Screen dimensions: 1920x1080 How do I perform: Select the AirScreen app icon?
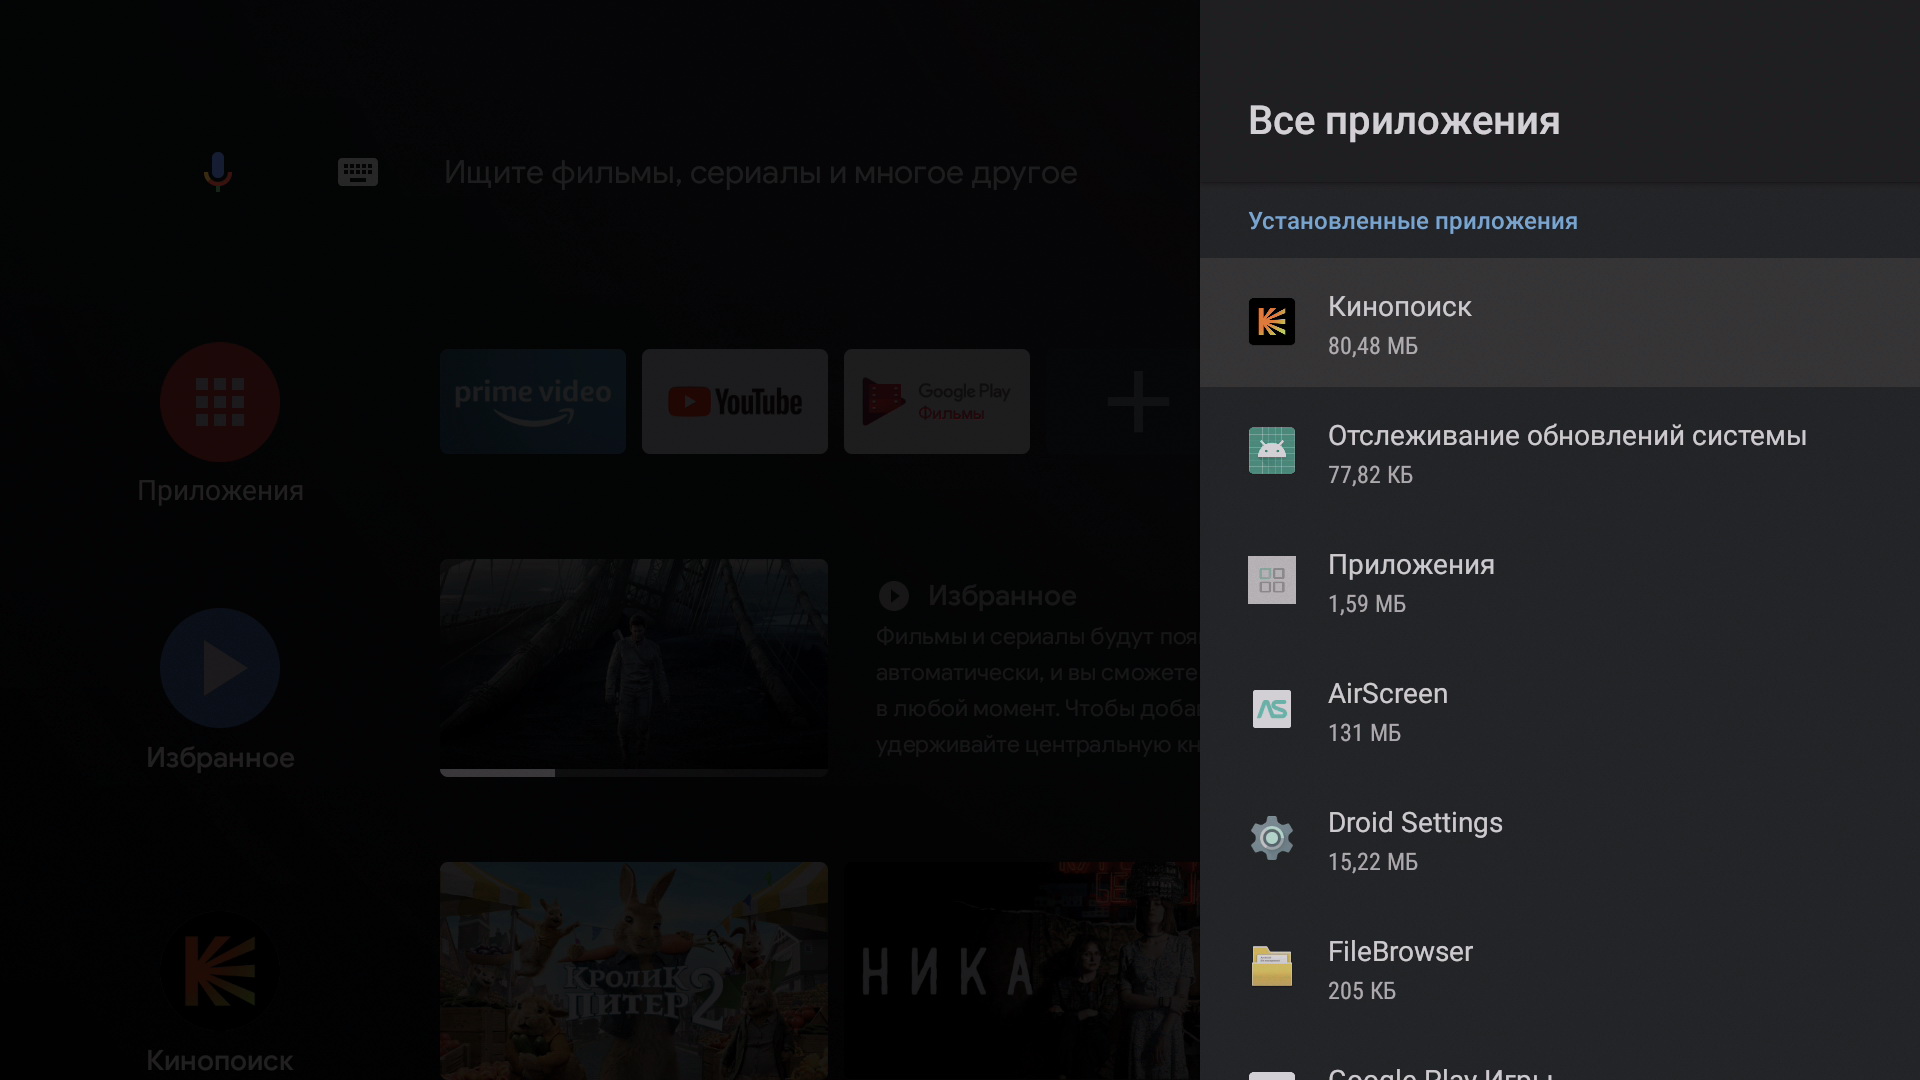(x=1271, y=709)
